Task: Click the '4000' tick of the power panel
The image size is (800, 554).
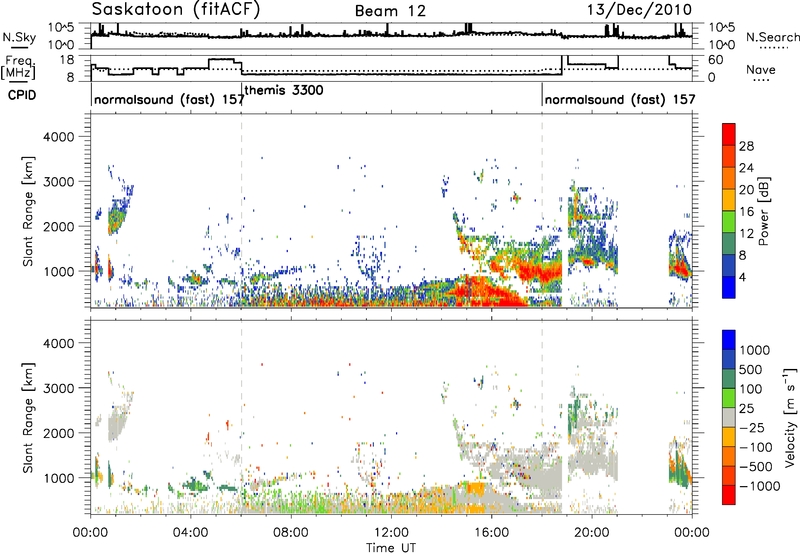Action: click(58, 137)
